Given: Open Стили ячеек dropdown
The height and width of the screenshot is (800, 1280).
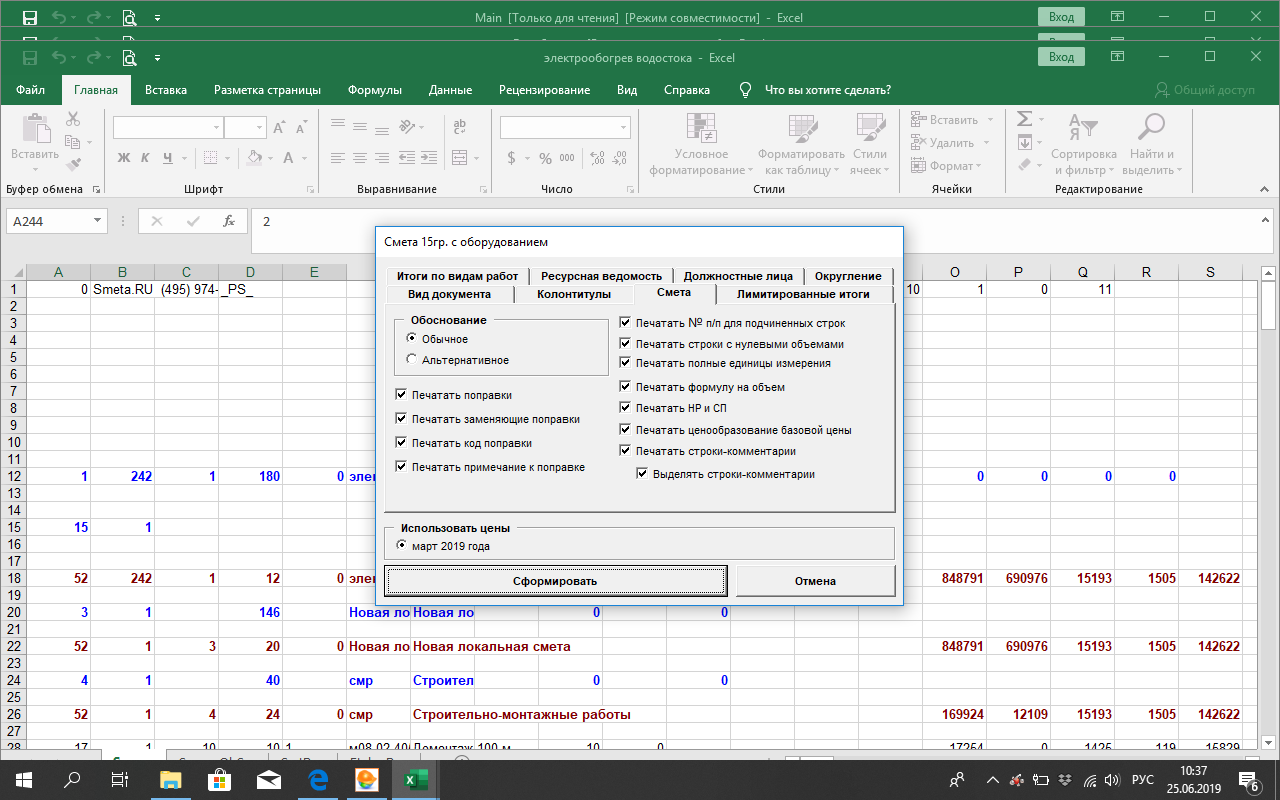Looking at the screenshot, I should 869,145.
